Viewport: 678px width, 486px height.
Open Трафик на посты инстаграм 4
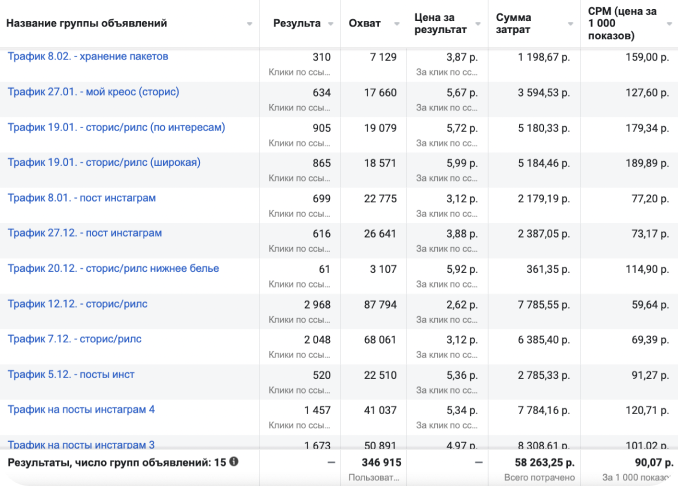(x=81, y=409)
